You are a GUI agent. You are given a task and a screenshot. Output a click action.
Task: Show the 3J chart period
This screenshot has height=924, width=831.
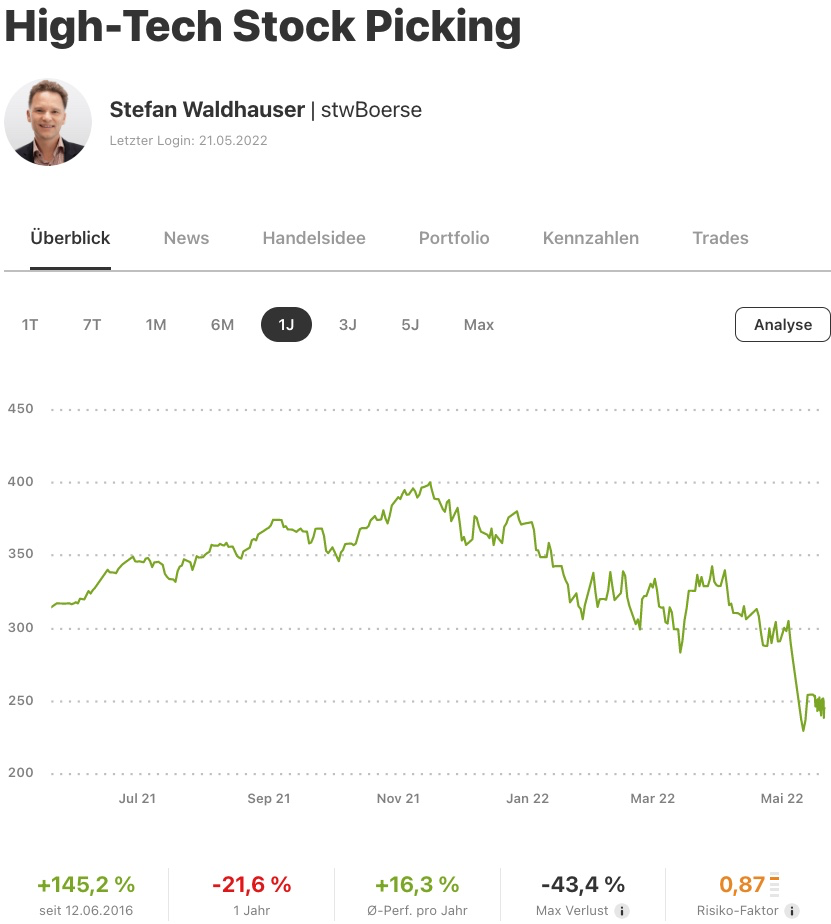[x=348, y=325]
